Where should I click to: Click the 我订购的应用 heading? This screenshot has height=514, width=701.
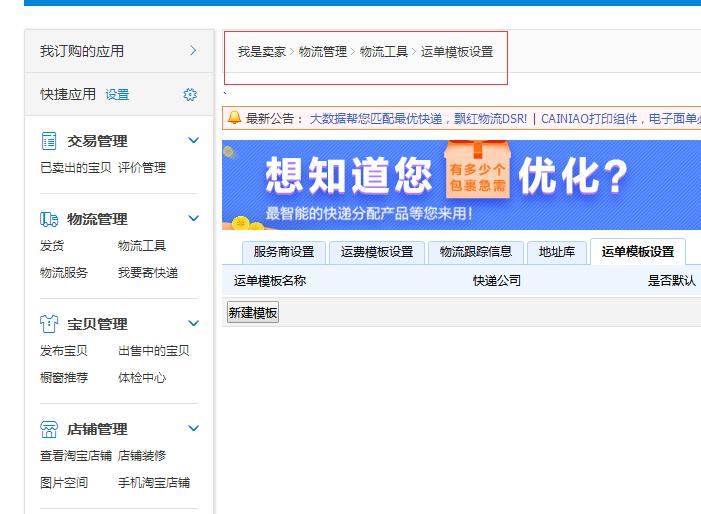tap(82, 51)
